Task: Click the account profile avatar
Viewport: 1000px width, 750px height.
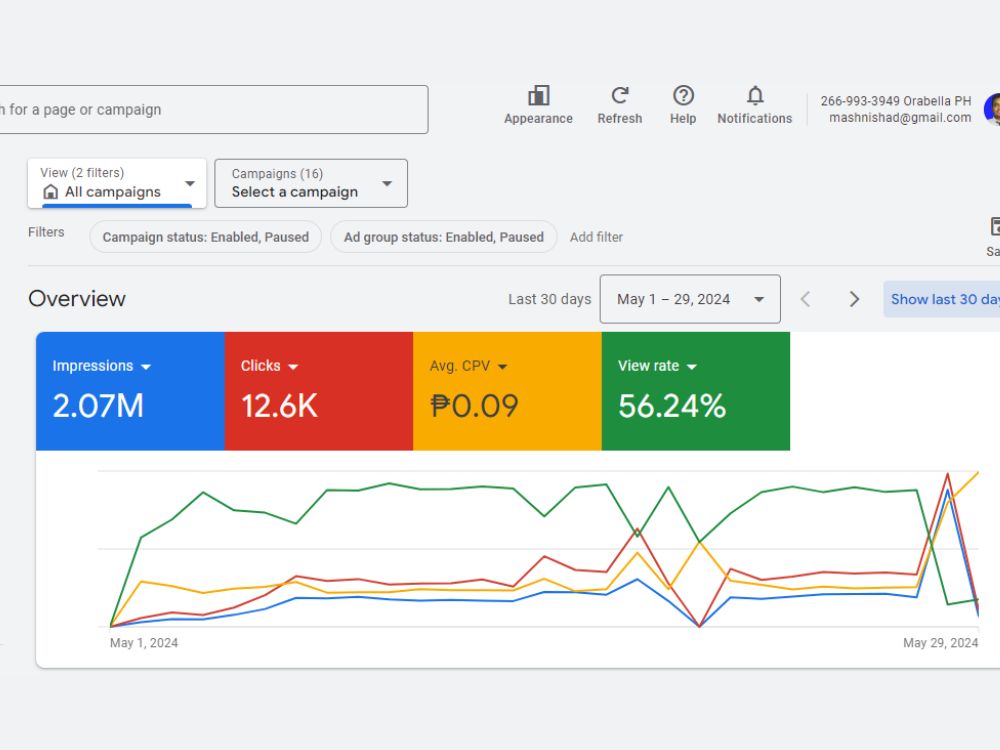Action: click(x=993, y=109)
